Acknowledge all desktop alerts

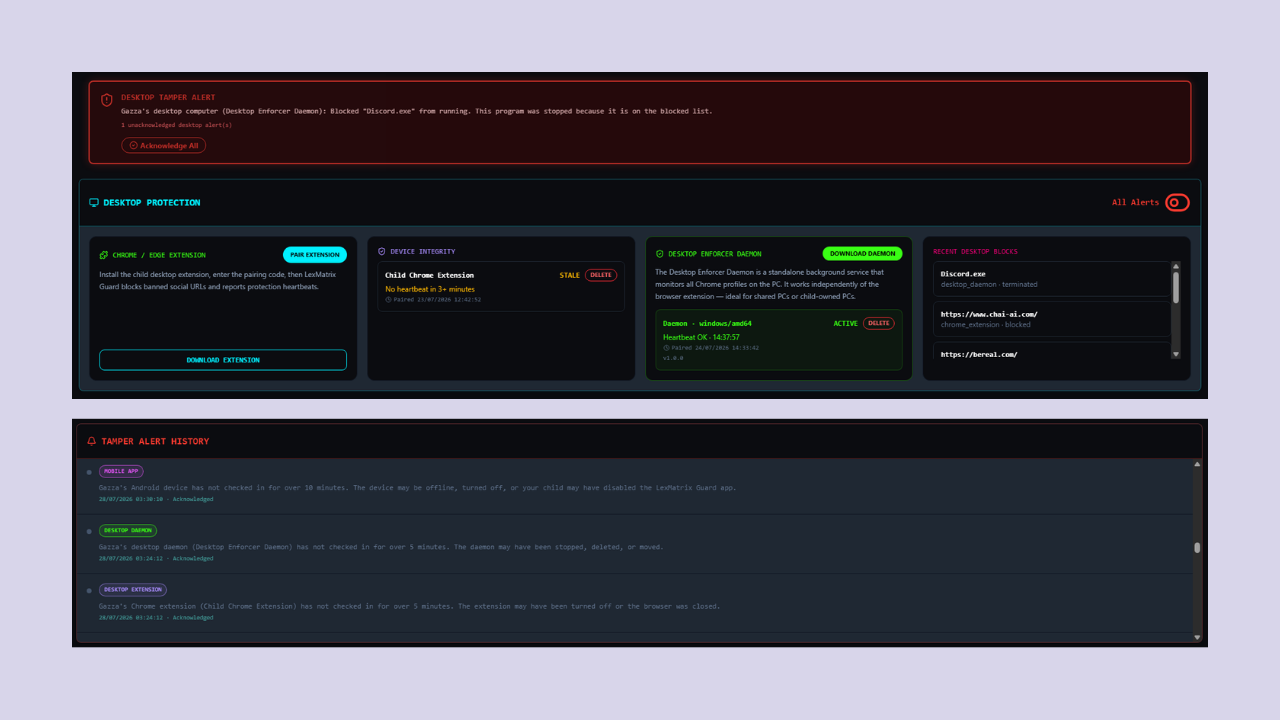[x=164, y=145]
